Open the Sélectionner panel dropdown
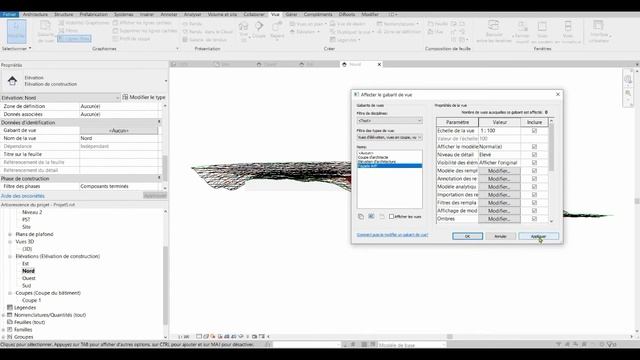This screenshot has width=640, height=360. 17,49
